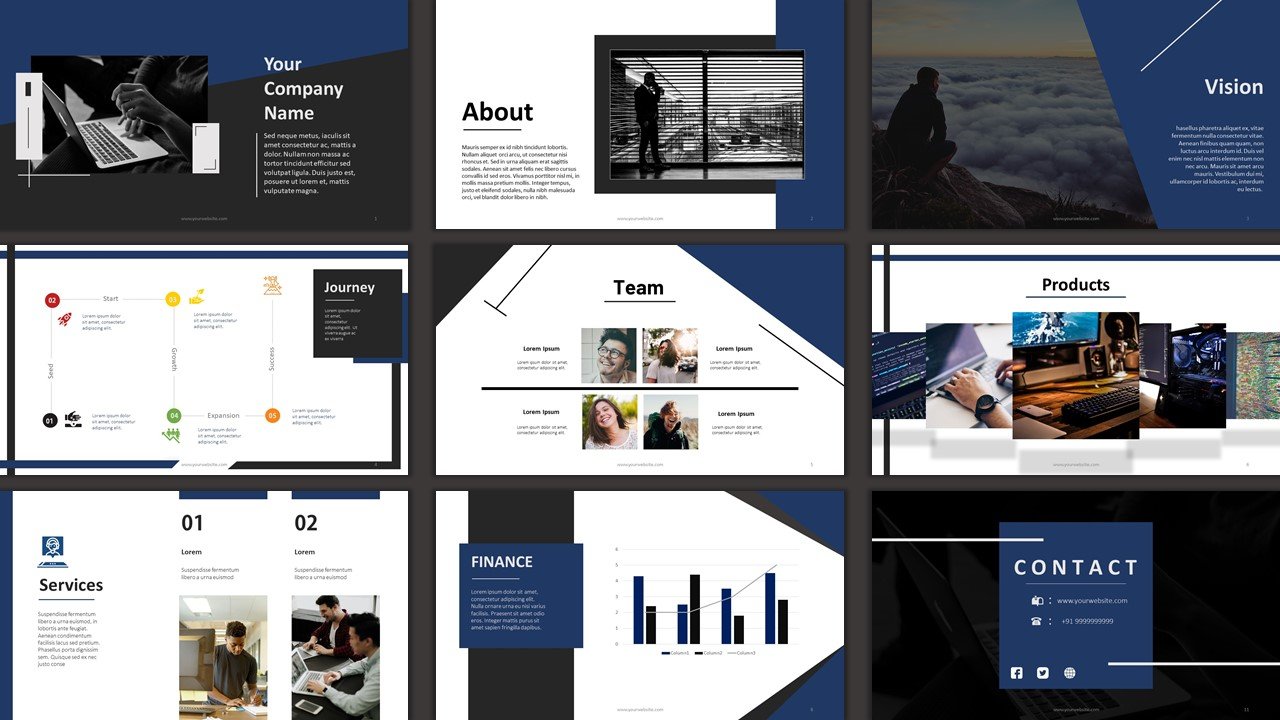Click the FINANCE heading box

pyautogui.click(x=520, y=563)
